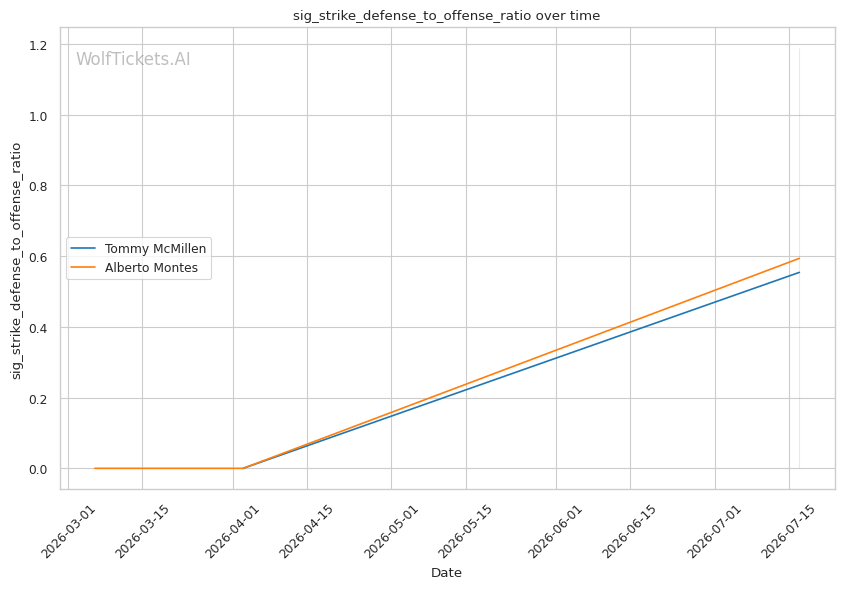Select Alberto Montes legend entry
Image resolution: width=844 pixels, height=589 pixels.
point(151,268)
